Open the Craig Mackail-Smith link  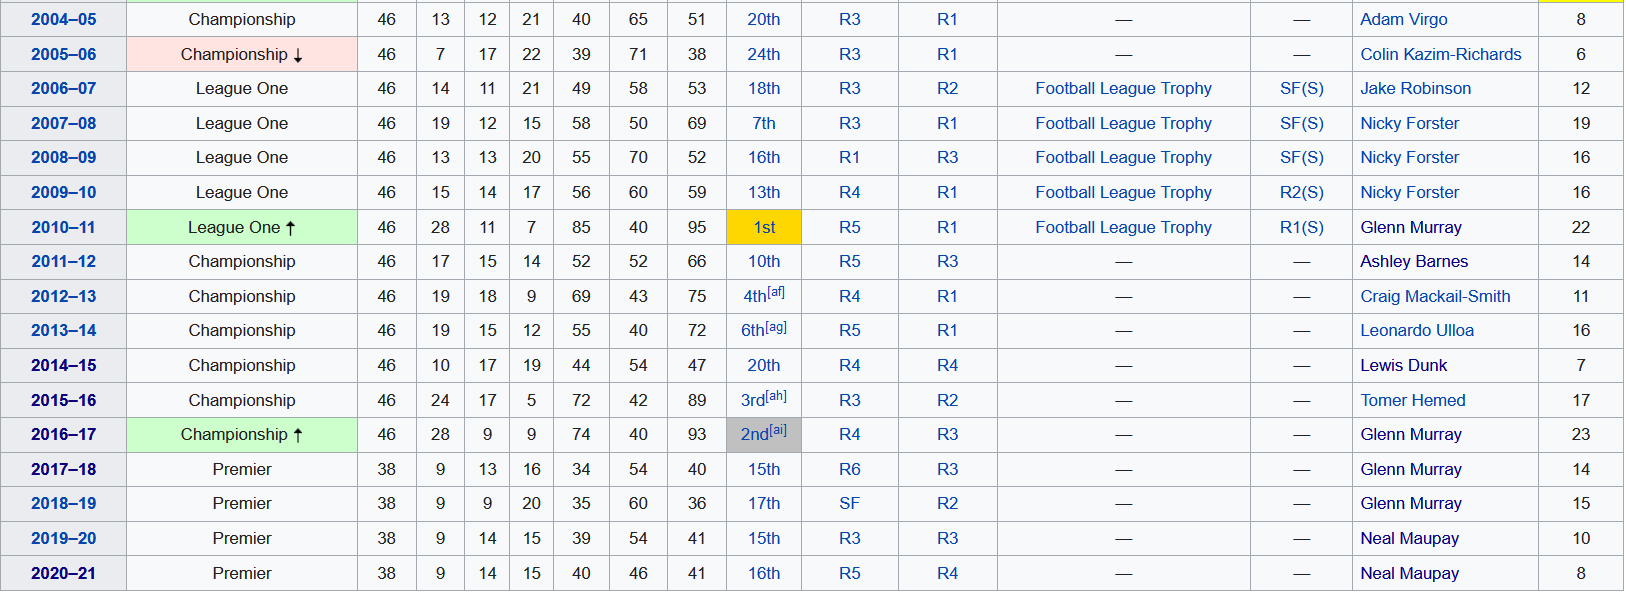tap(1435, 296)
